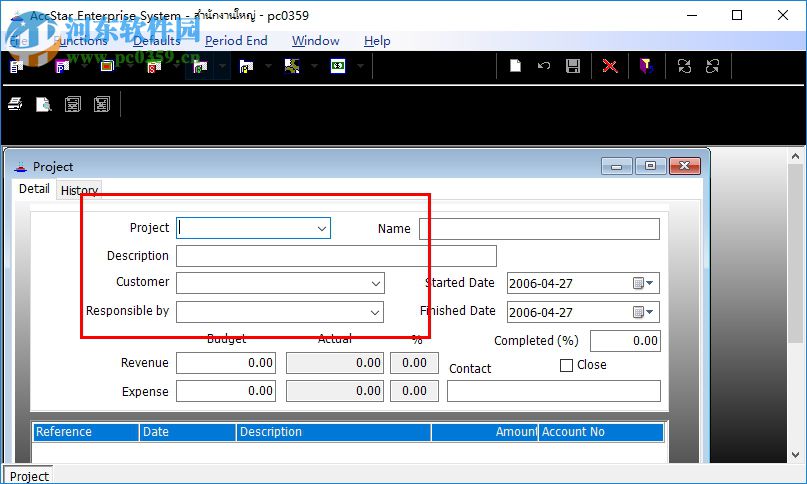The width and height of the screenshot is (807, 484).
Task: Click the red screen toolbar icon
Action: [107, 66]
